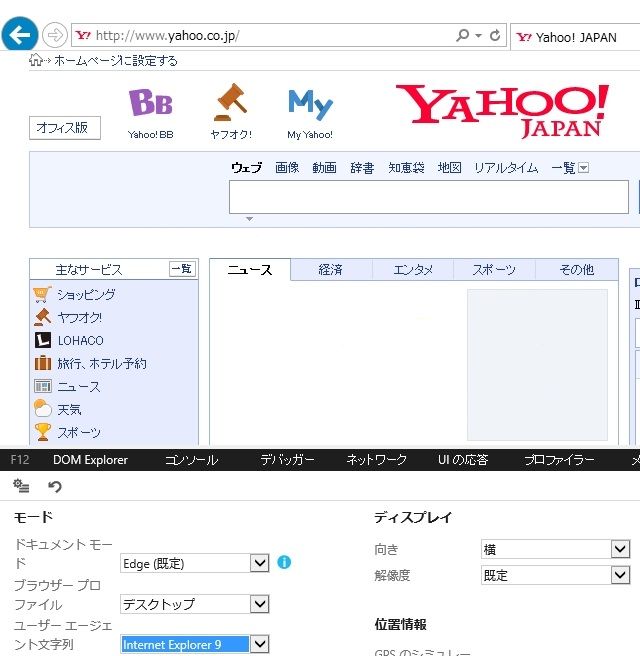Select the ニュース news tab
The height and width of the screenshot is (656, 640).
pyautogui.click(x=250, y=270)
